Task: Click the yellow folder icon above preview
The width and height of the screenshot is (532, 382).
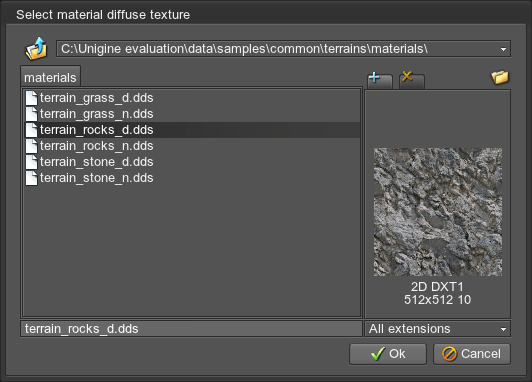Action: click(500, 77)
